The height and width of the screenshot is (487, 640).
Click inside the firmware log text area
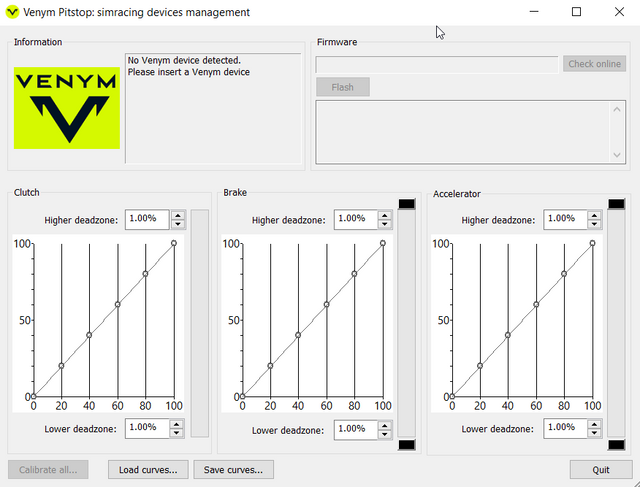pyautogui.click(x=463, y=132)
